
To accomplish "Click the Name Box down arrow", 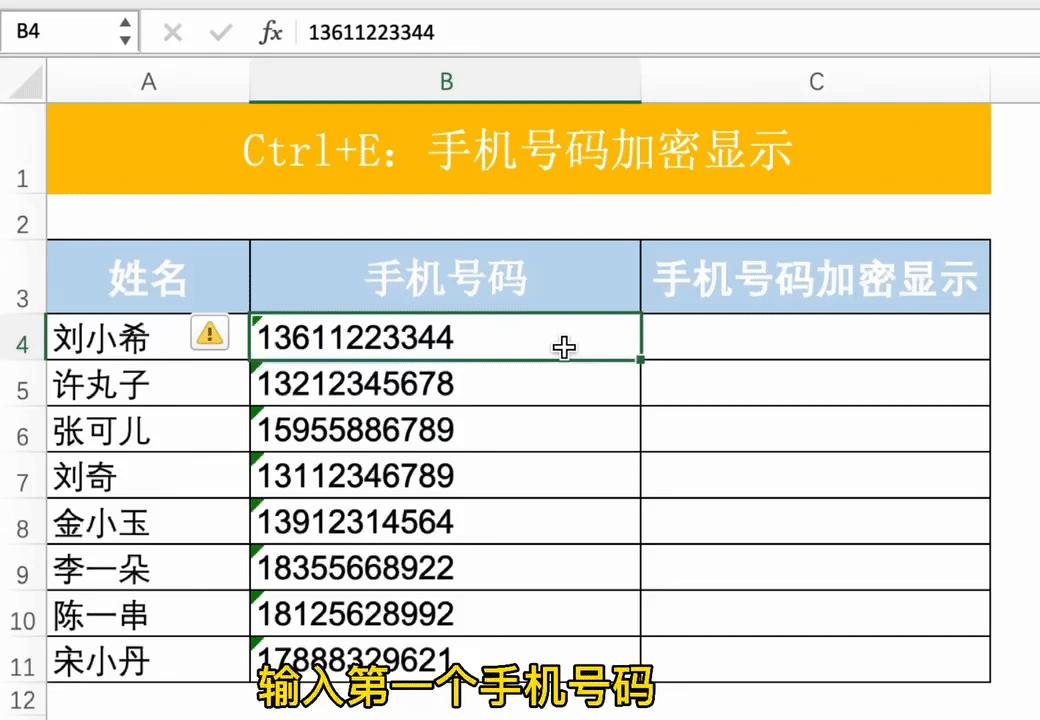I will (x=124, y=39).
